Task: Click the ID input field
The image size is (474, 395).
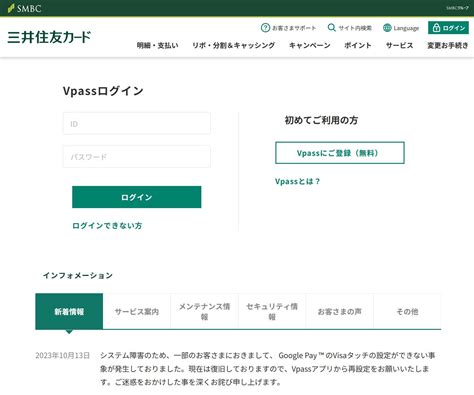Action: 137,124
